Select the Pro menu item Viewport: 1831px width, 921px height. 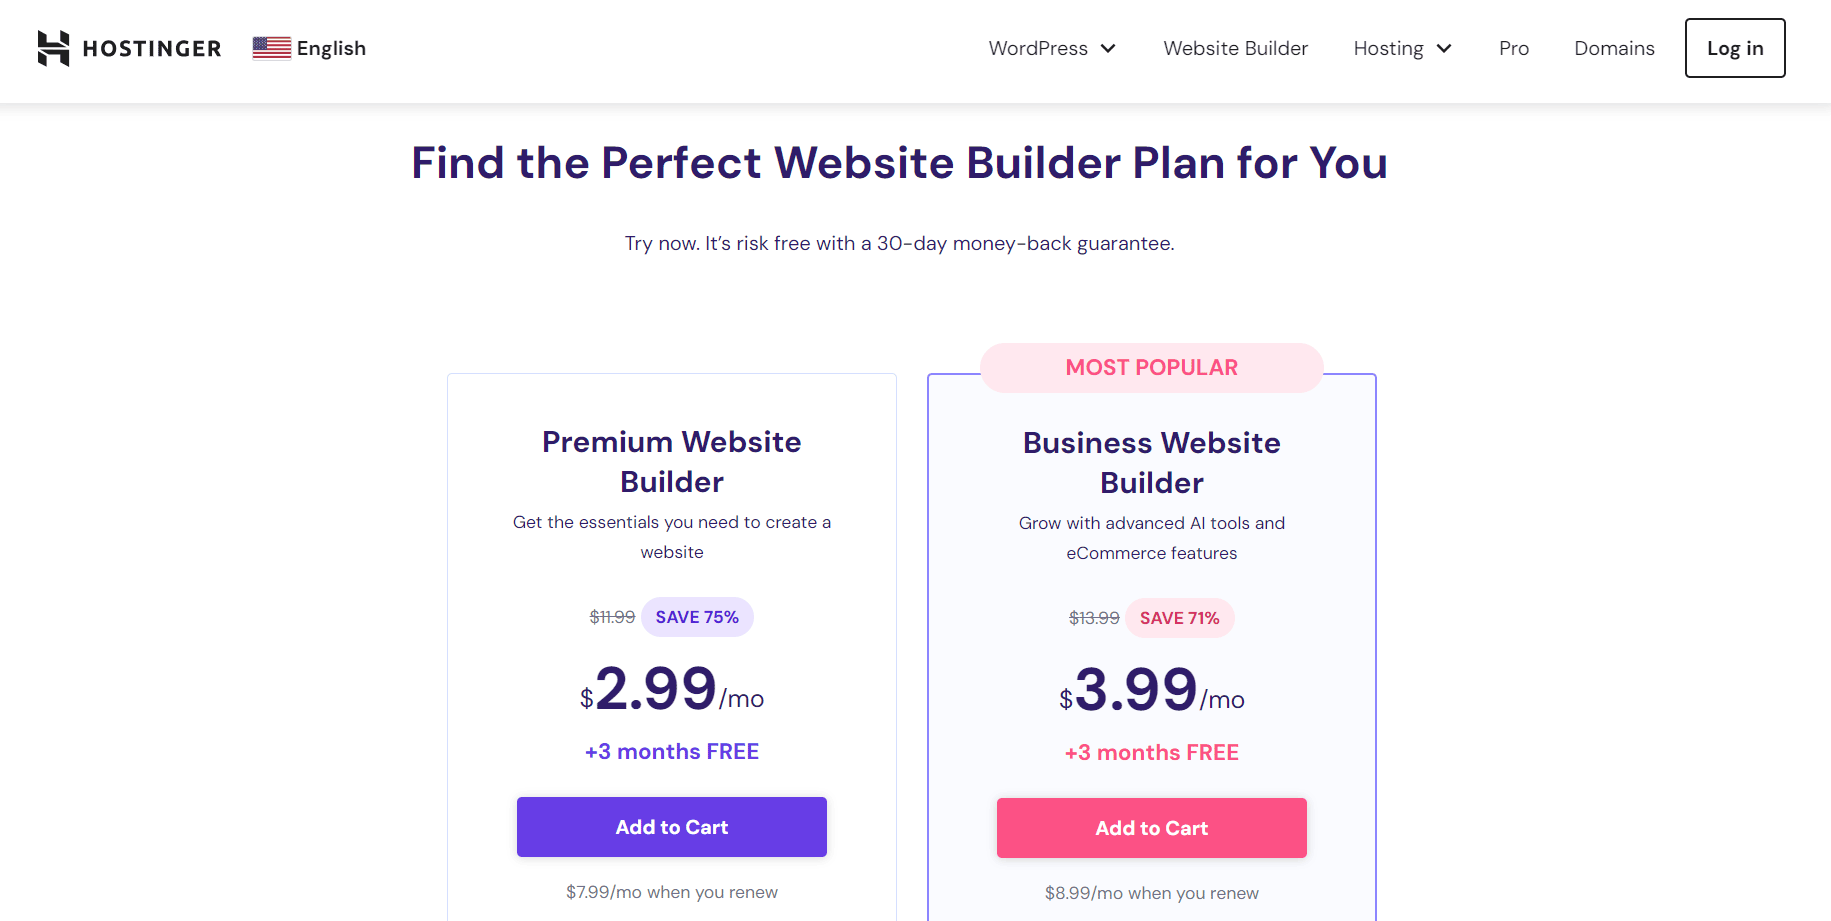tap(1513, 48)
